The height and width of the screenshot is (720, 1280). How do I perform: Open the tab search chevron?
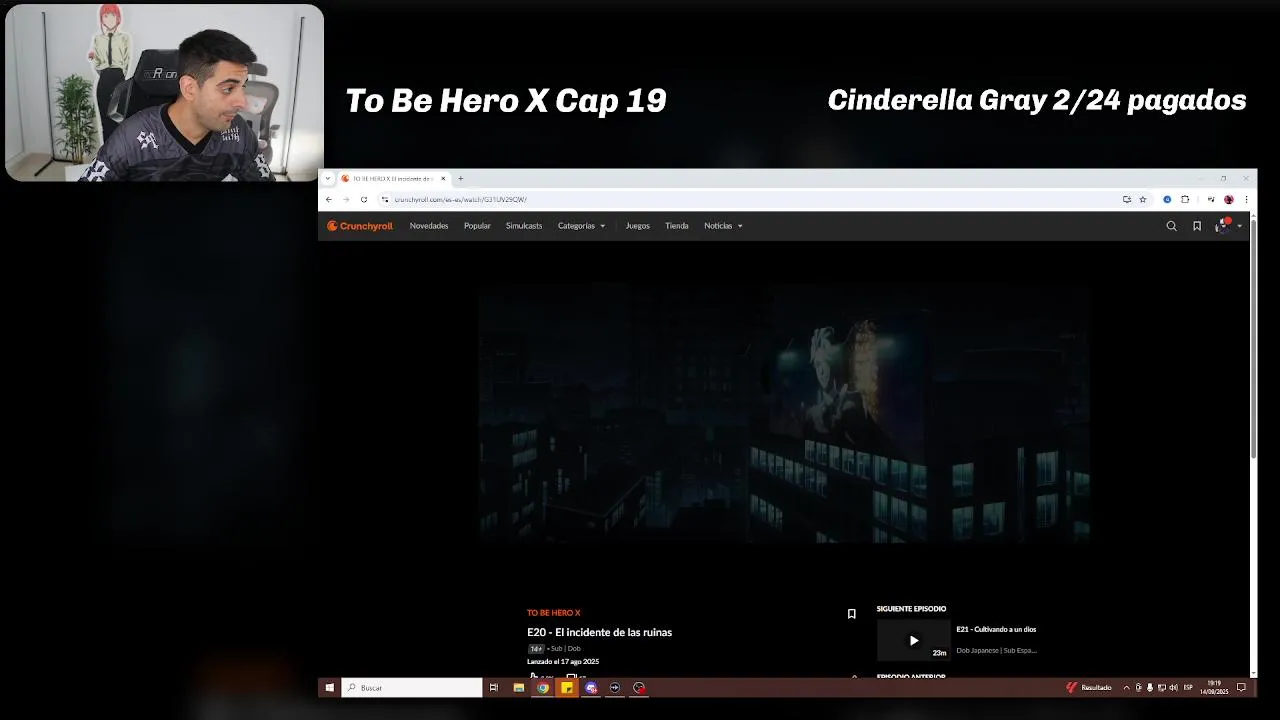327,178
